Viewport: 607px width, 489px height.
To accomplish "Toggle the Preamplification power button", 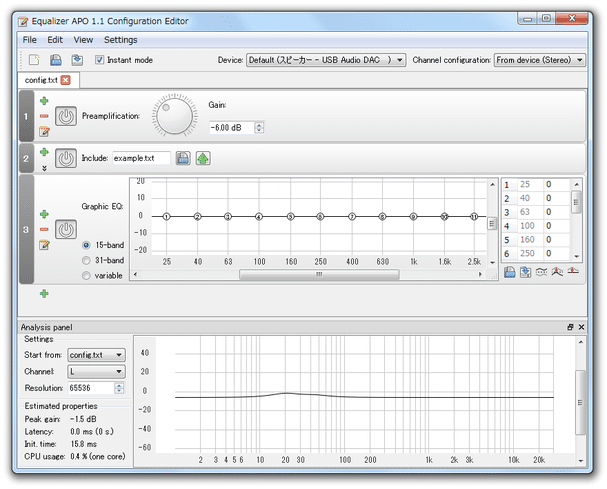I will coord(66,116).
